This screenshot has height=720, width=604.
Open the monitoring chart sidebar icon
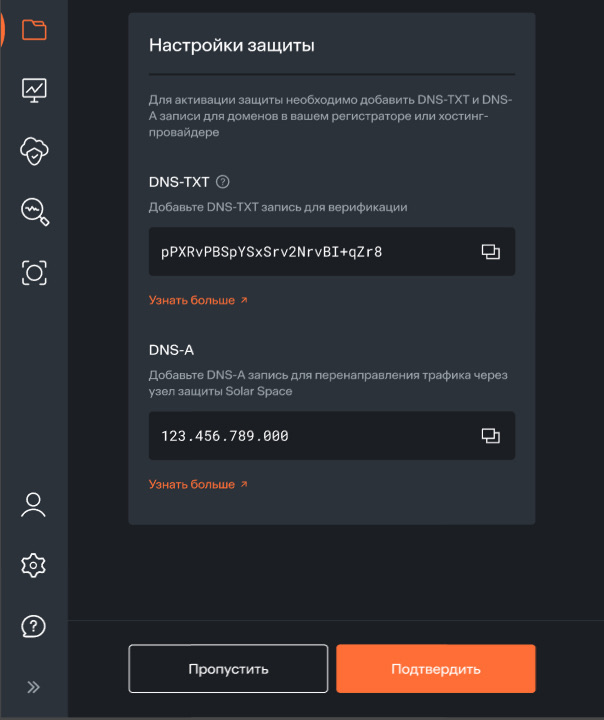[x=34, y=90]
